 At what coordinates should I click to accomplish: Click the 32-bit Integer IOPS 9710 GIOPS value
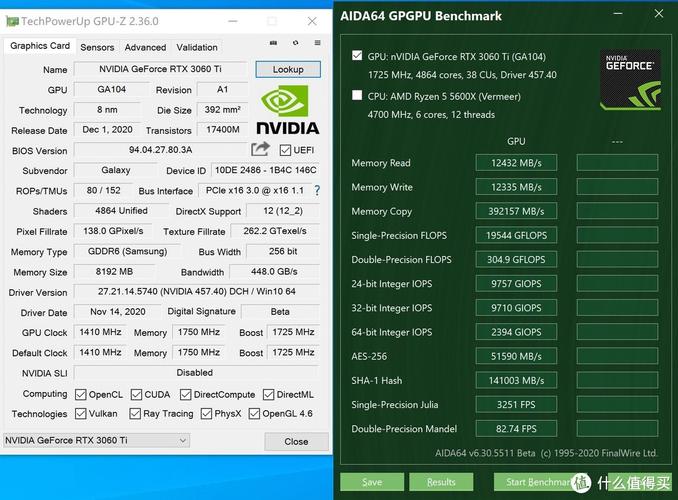click(x=516, y=308)
